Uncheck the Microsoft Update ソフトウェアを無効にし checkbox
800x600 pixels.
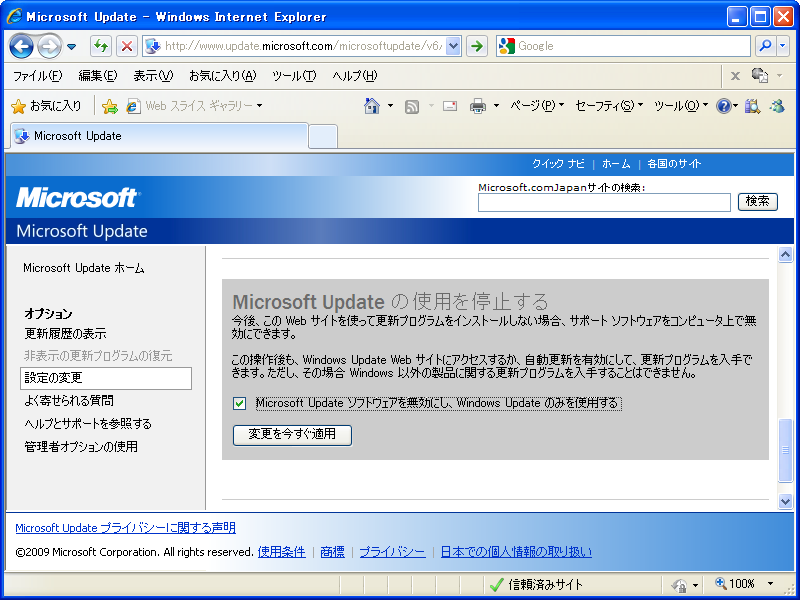pos(239,404)
